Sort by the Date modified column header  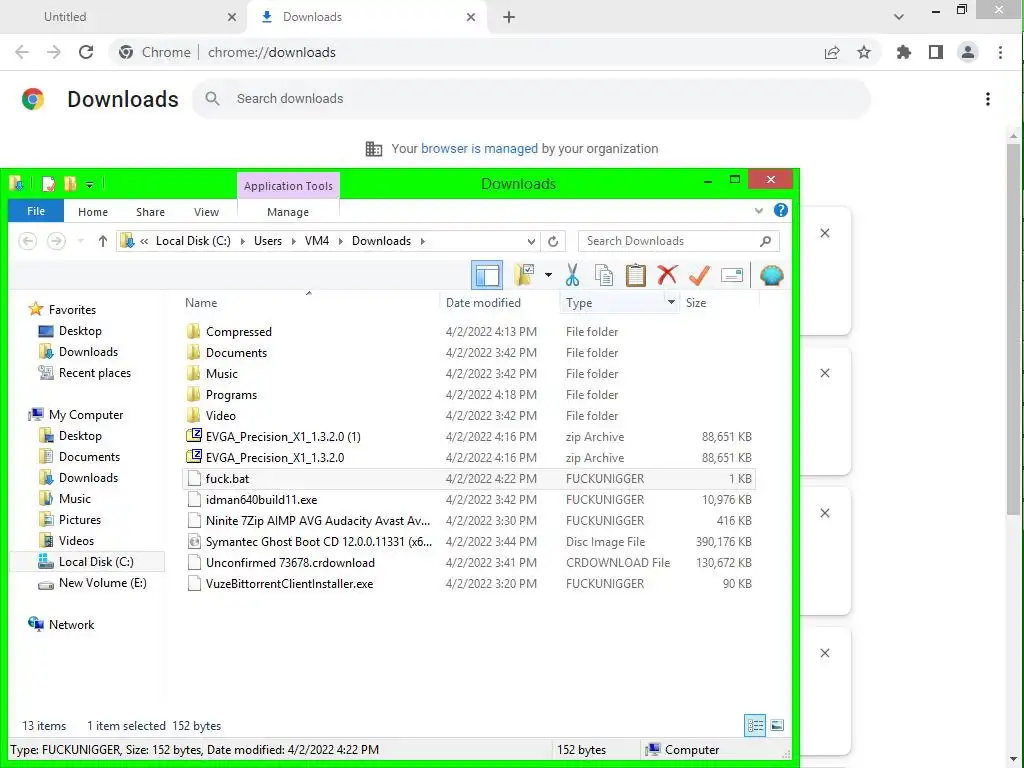tap(499, 302)
